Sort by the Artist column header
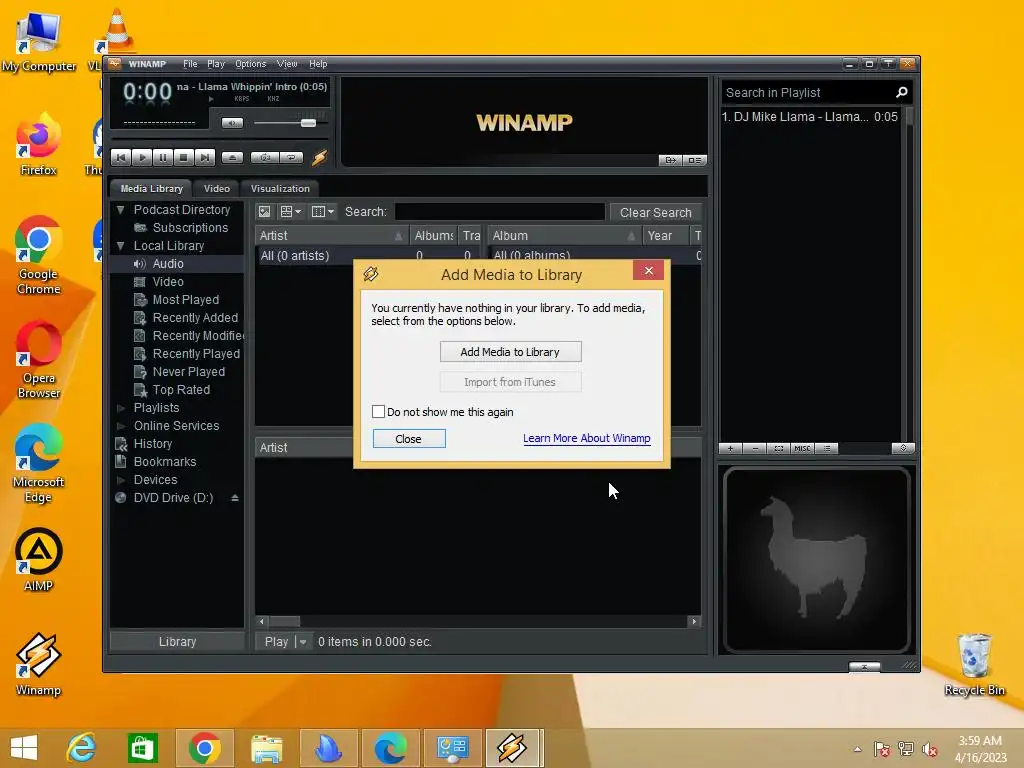The height and width of the screenshot is (768, 1024). coord(331,236)
